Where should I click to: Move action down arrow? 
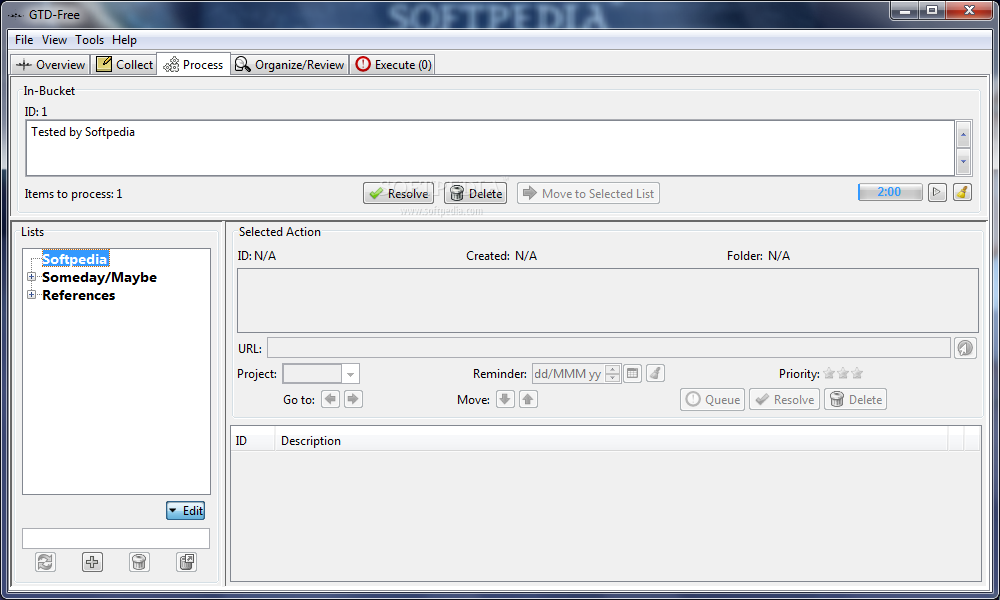tap(505, 399)
